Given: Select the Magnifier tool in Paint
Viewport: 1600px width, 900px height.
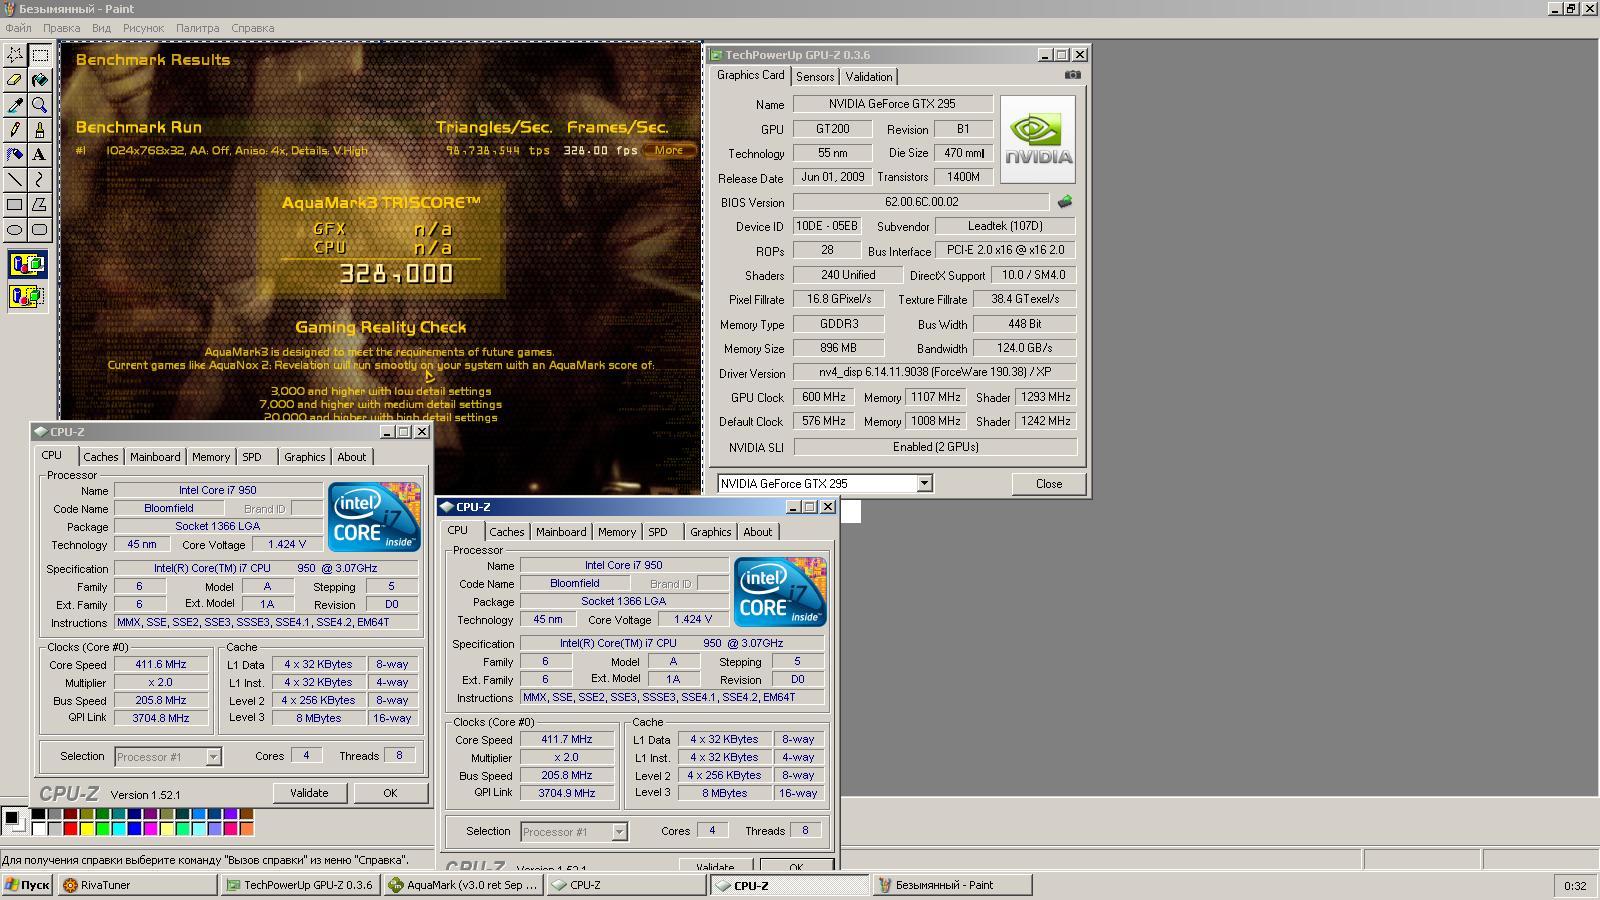Looking at the screenshot, I should point(40,105).
